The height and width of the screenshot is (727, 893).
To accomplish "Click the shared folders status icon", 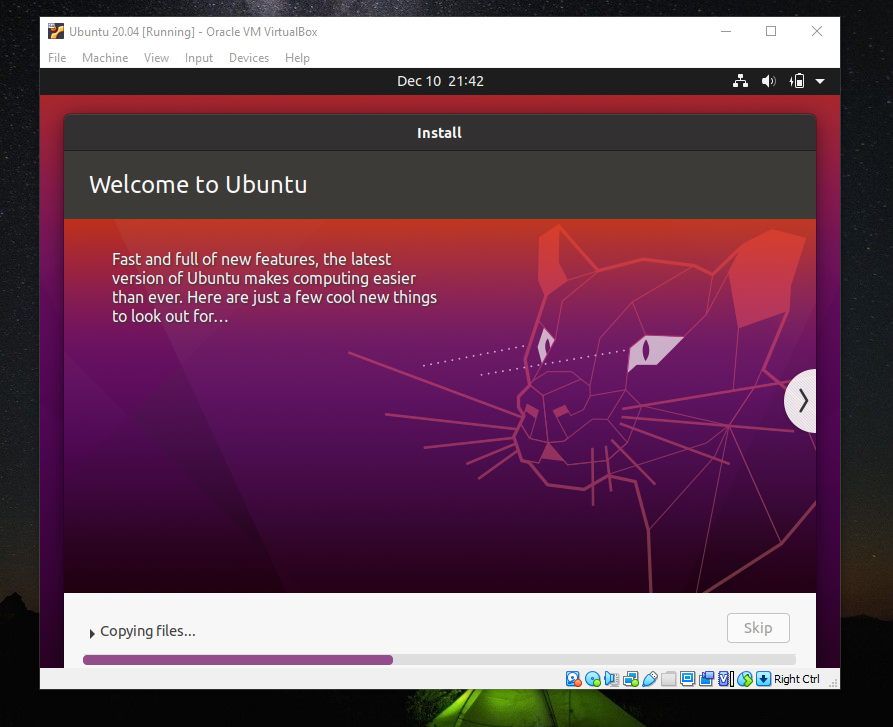I will click(669, 679).
